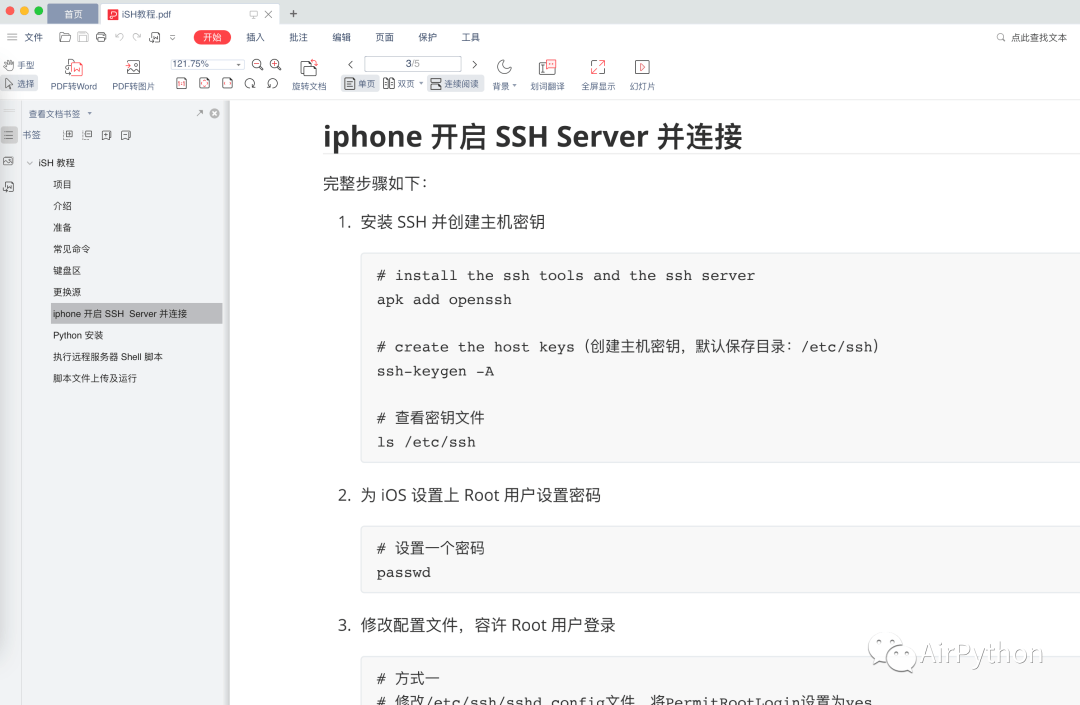Toggle 单页 single page view

pyautogui.click(x=360, y=83)
